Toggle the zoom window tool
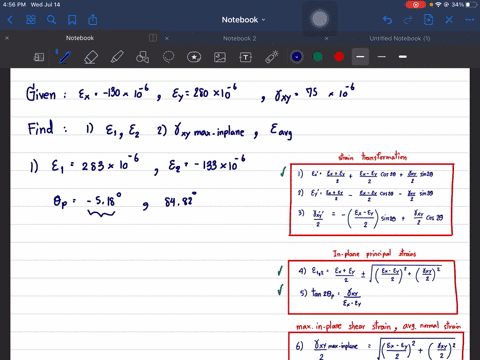 click(39, 57)
